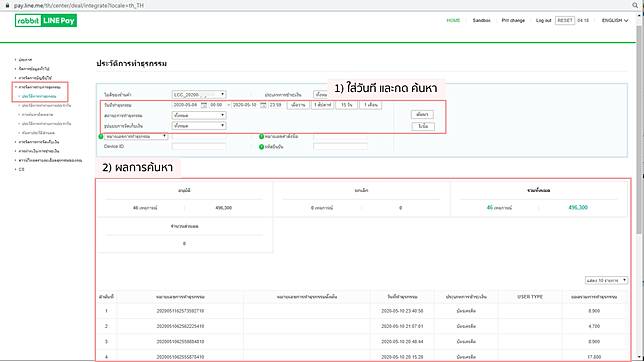Viewport: 644px width, 362px height.
Task: Open the start date calendar picker icon
Action: pos(203,105)
